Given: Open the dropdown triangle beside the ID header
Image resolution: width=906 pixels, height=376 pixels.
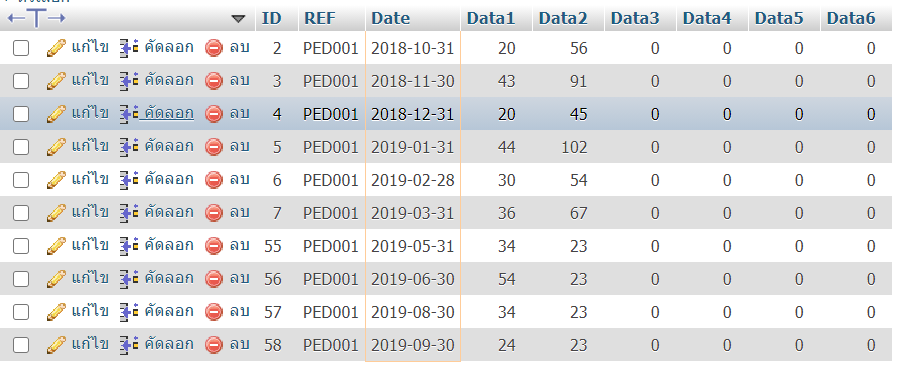Looking at the screenshot, I should pos(238,19).
